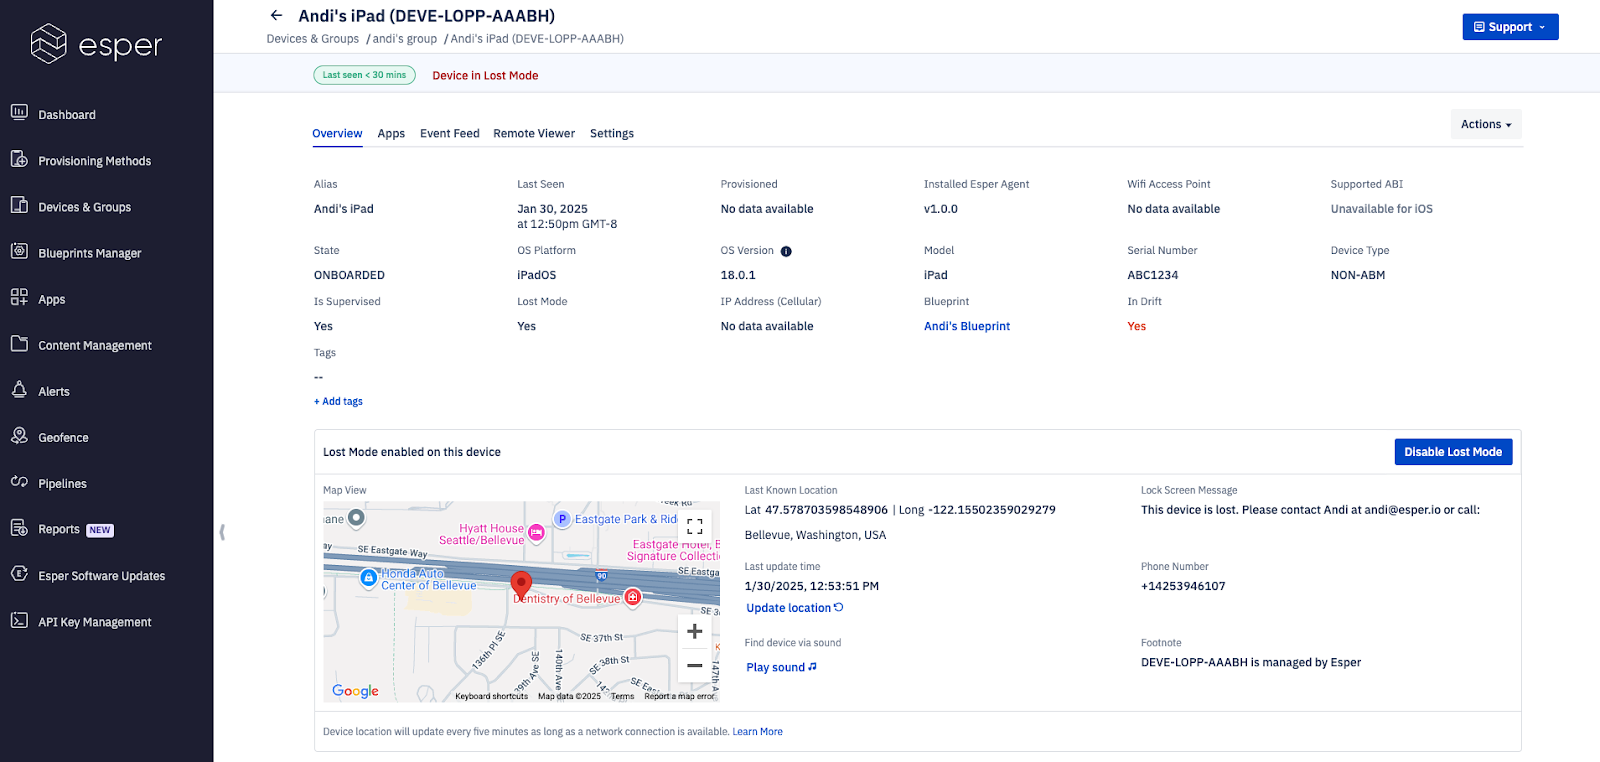The height and width of the screenshot is (762, 1600).
Task: Open Dashboard icon in sidebar
Action: pyautogui.click(x=19, y=112)
